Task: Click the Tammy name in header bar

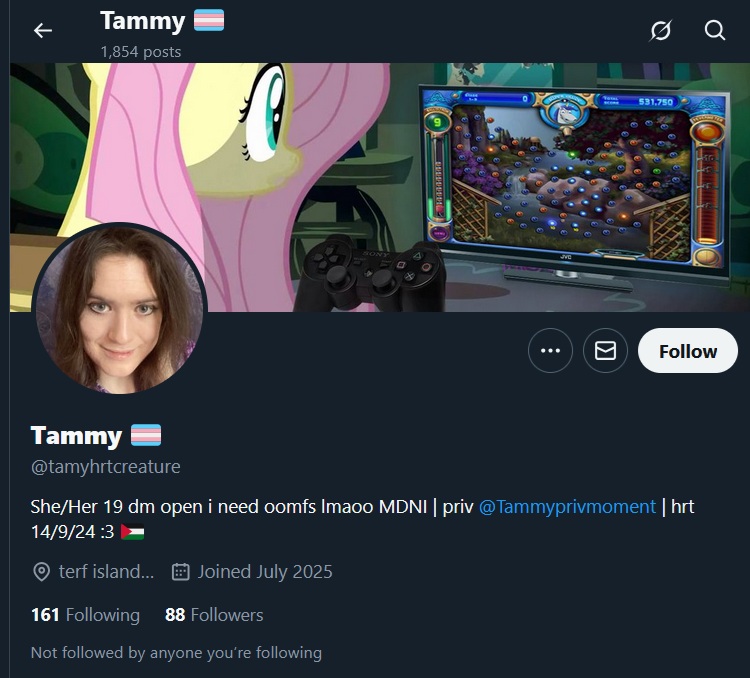Action: pos(143,21)
